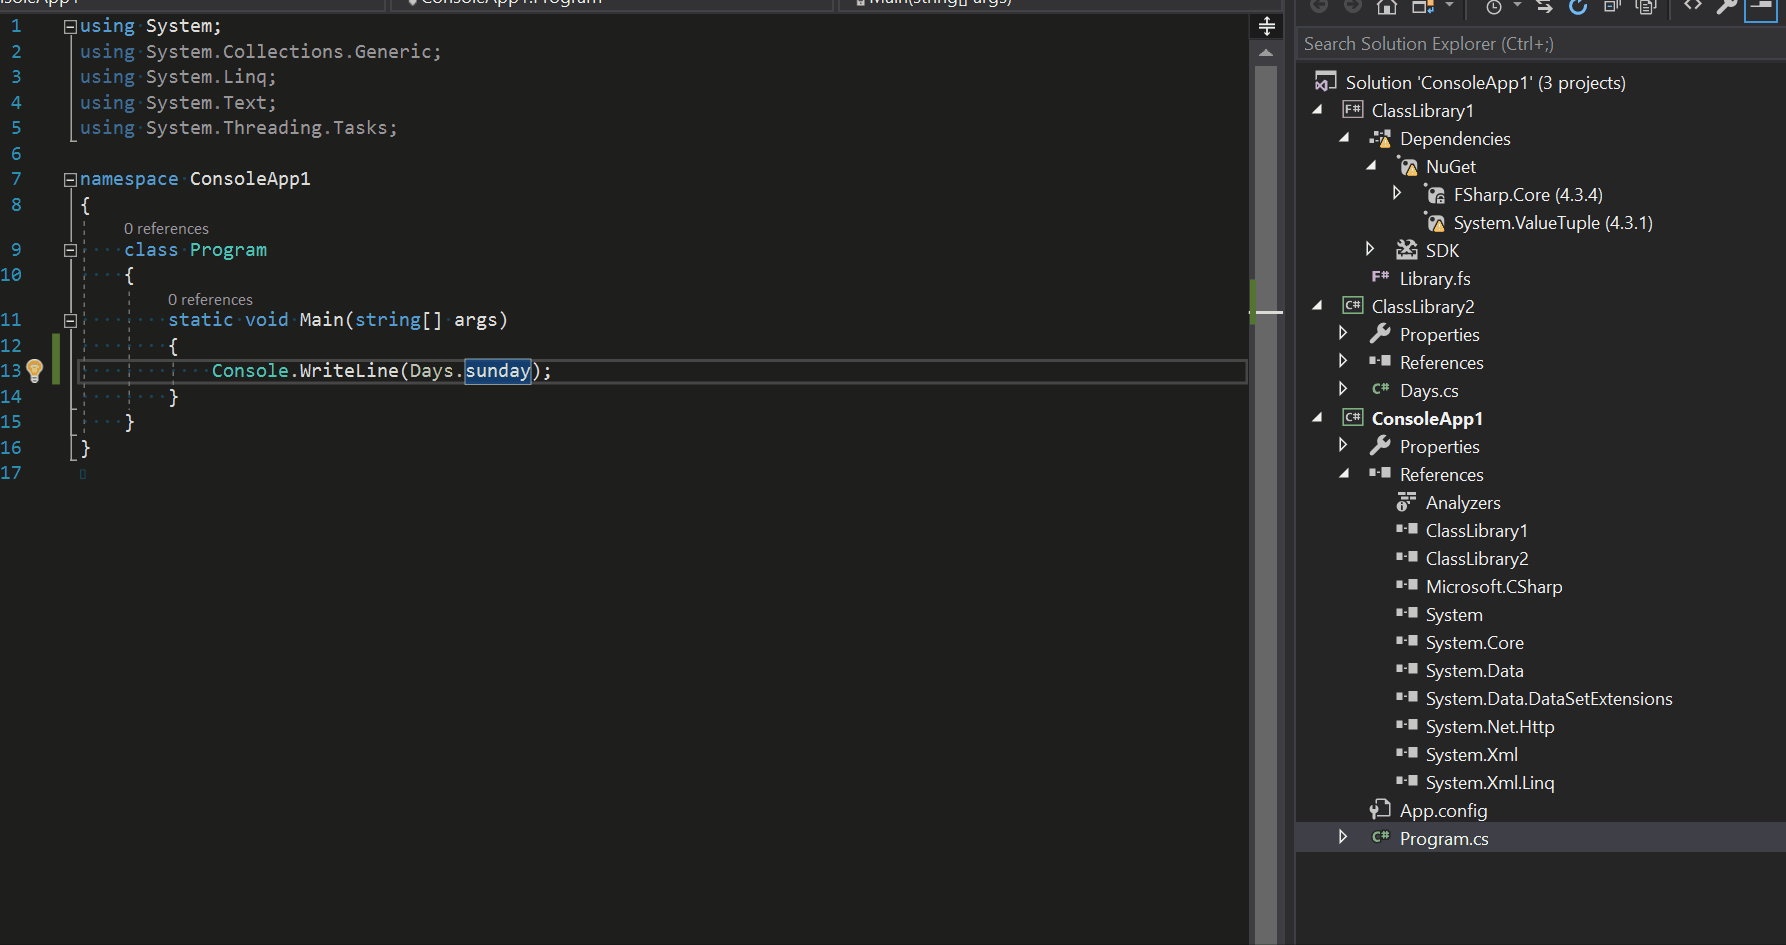
Task: Click the 0 references link above Main
Action: (210, 299)
